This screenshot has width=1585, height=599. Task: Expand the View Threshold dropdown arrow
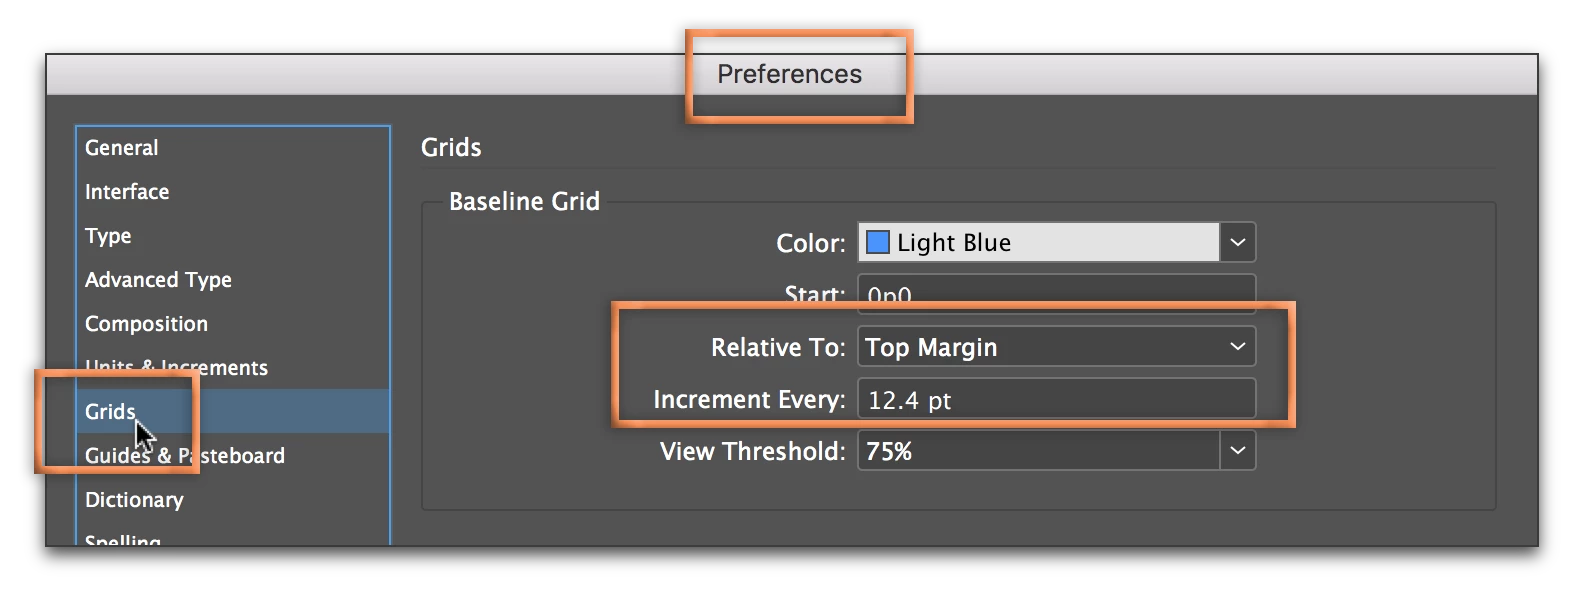[1238, 451]
